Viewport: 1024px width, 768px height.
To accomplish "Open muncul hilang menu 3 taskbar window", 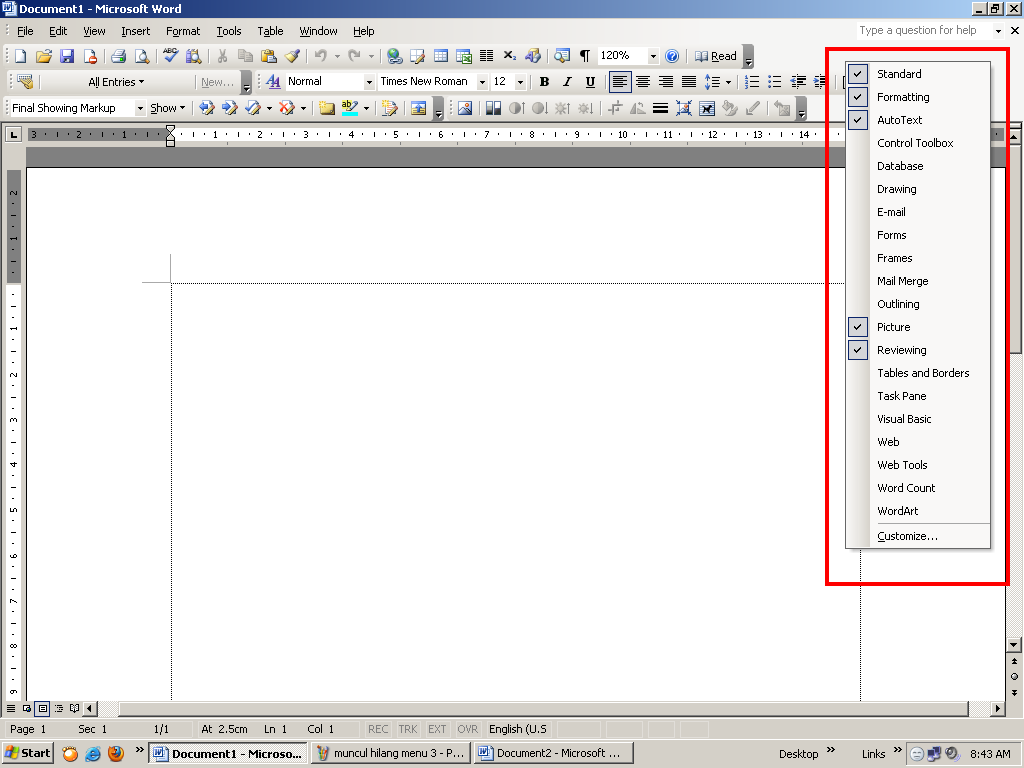I will click(391, 753).
